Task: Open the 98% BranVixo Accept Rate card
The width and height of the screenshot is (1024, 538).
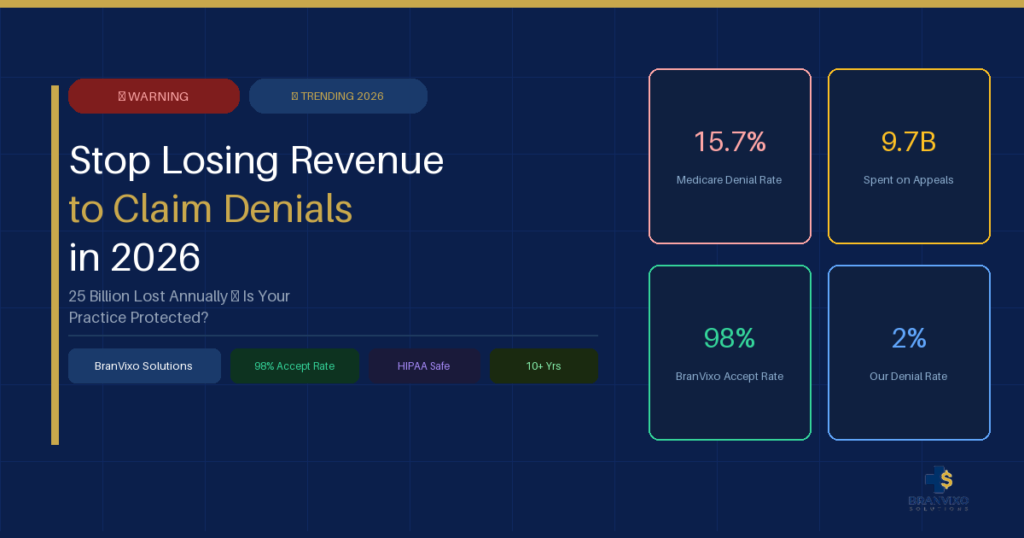Action: coord(730,353)
